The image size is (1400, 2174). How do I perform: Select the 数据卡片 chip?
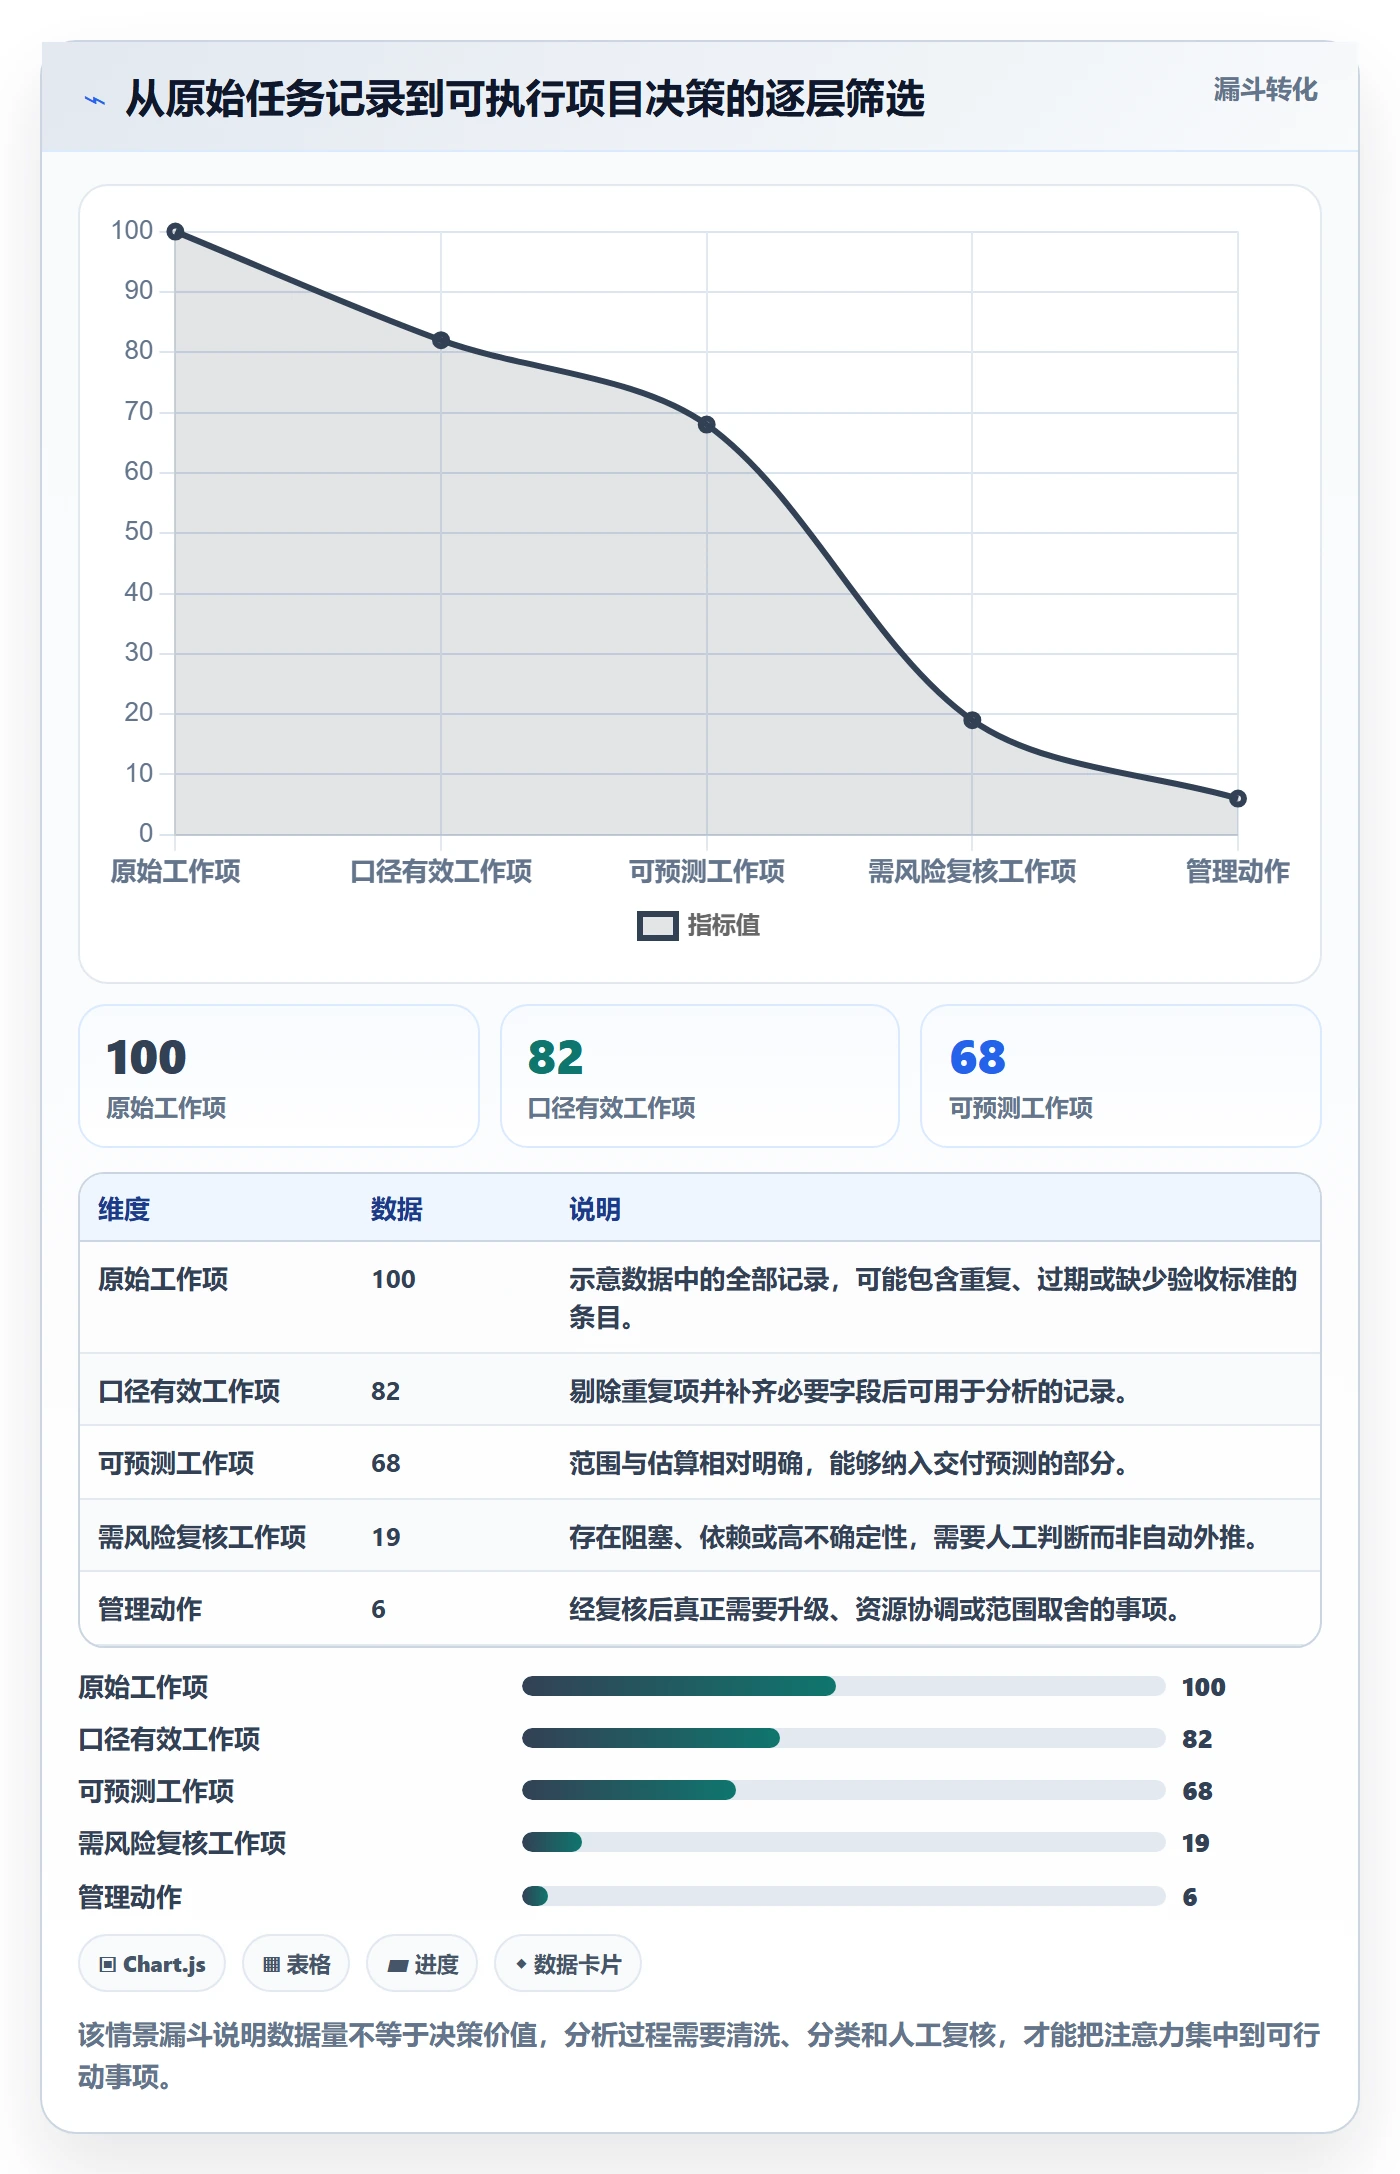[567, 1964]
